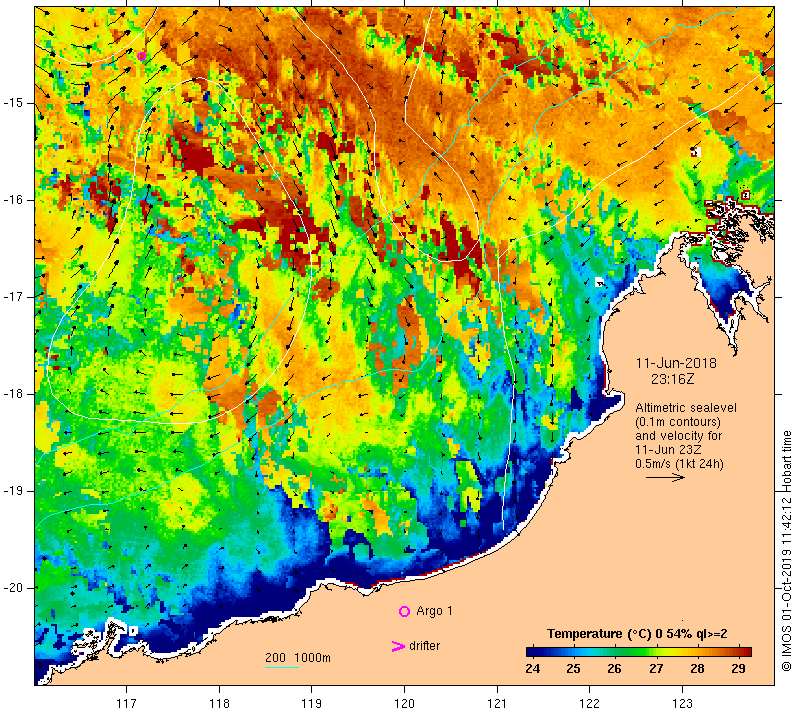Click the 27 label on temperature scale
The image size is (800, 710).
[656, 668]
